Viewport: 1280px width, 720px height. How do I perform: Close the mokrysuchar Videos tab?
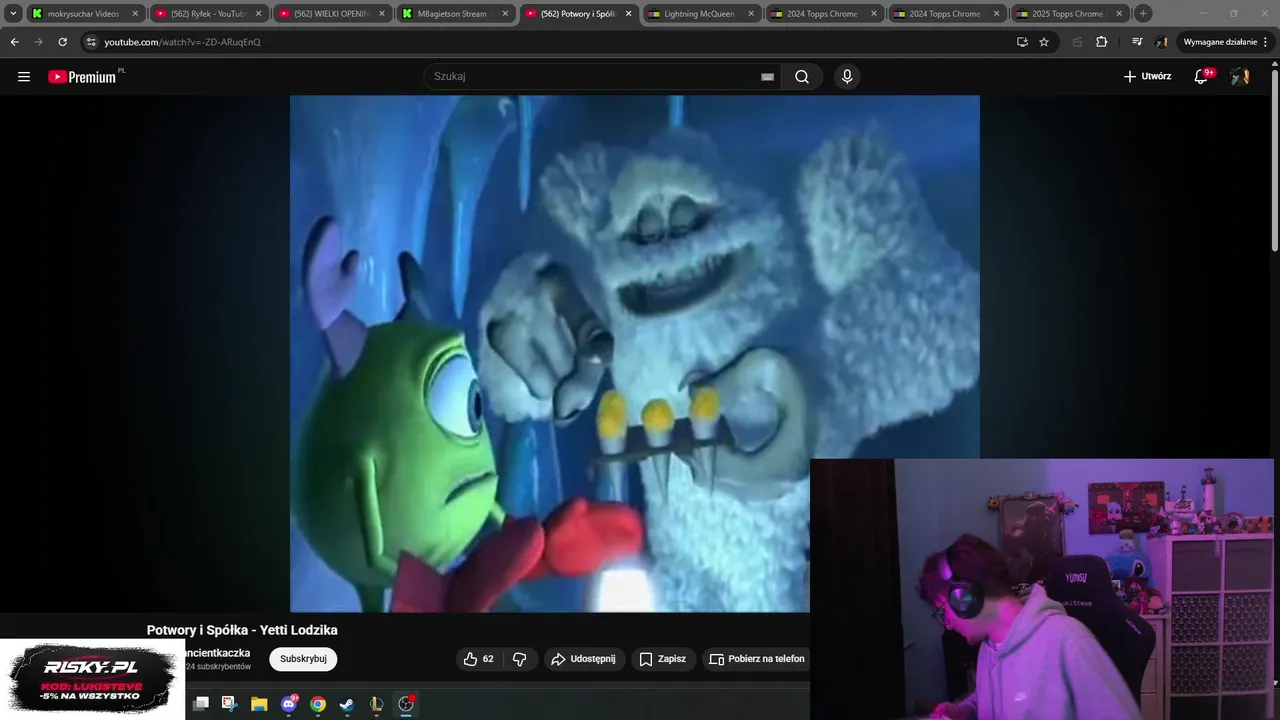135,14
